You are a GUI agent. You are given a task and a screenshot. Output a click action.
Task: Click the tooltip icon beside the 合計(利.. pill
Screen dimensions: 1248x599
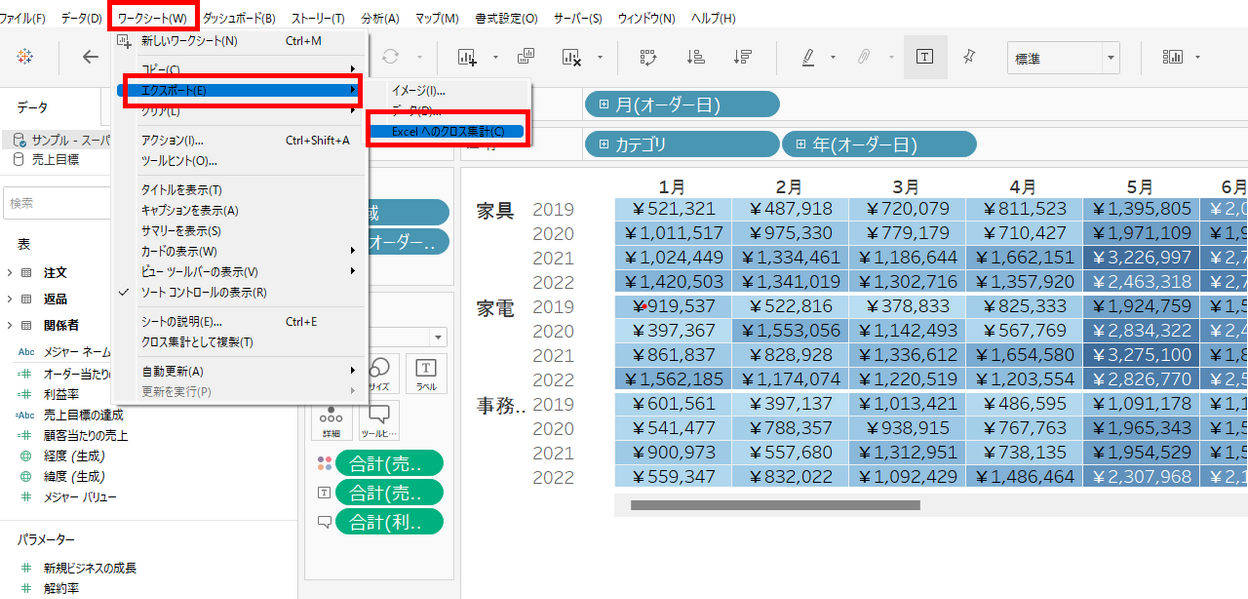pyautogui.click(x=323, y=521)
